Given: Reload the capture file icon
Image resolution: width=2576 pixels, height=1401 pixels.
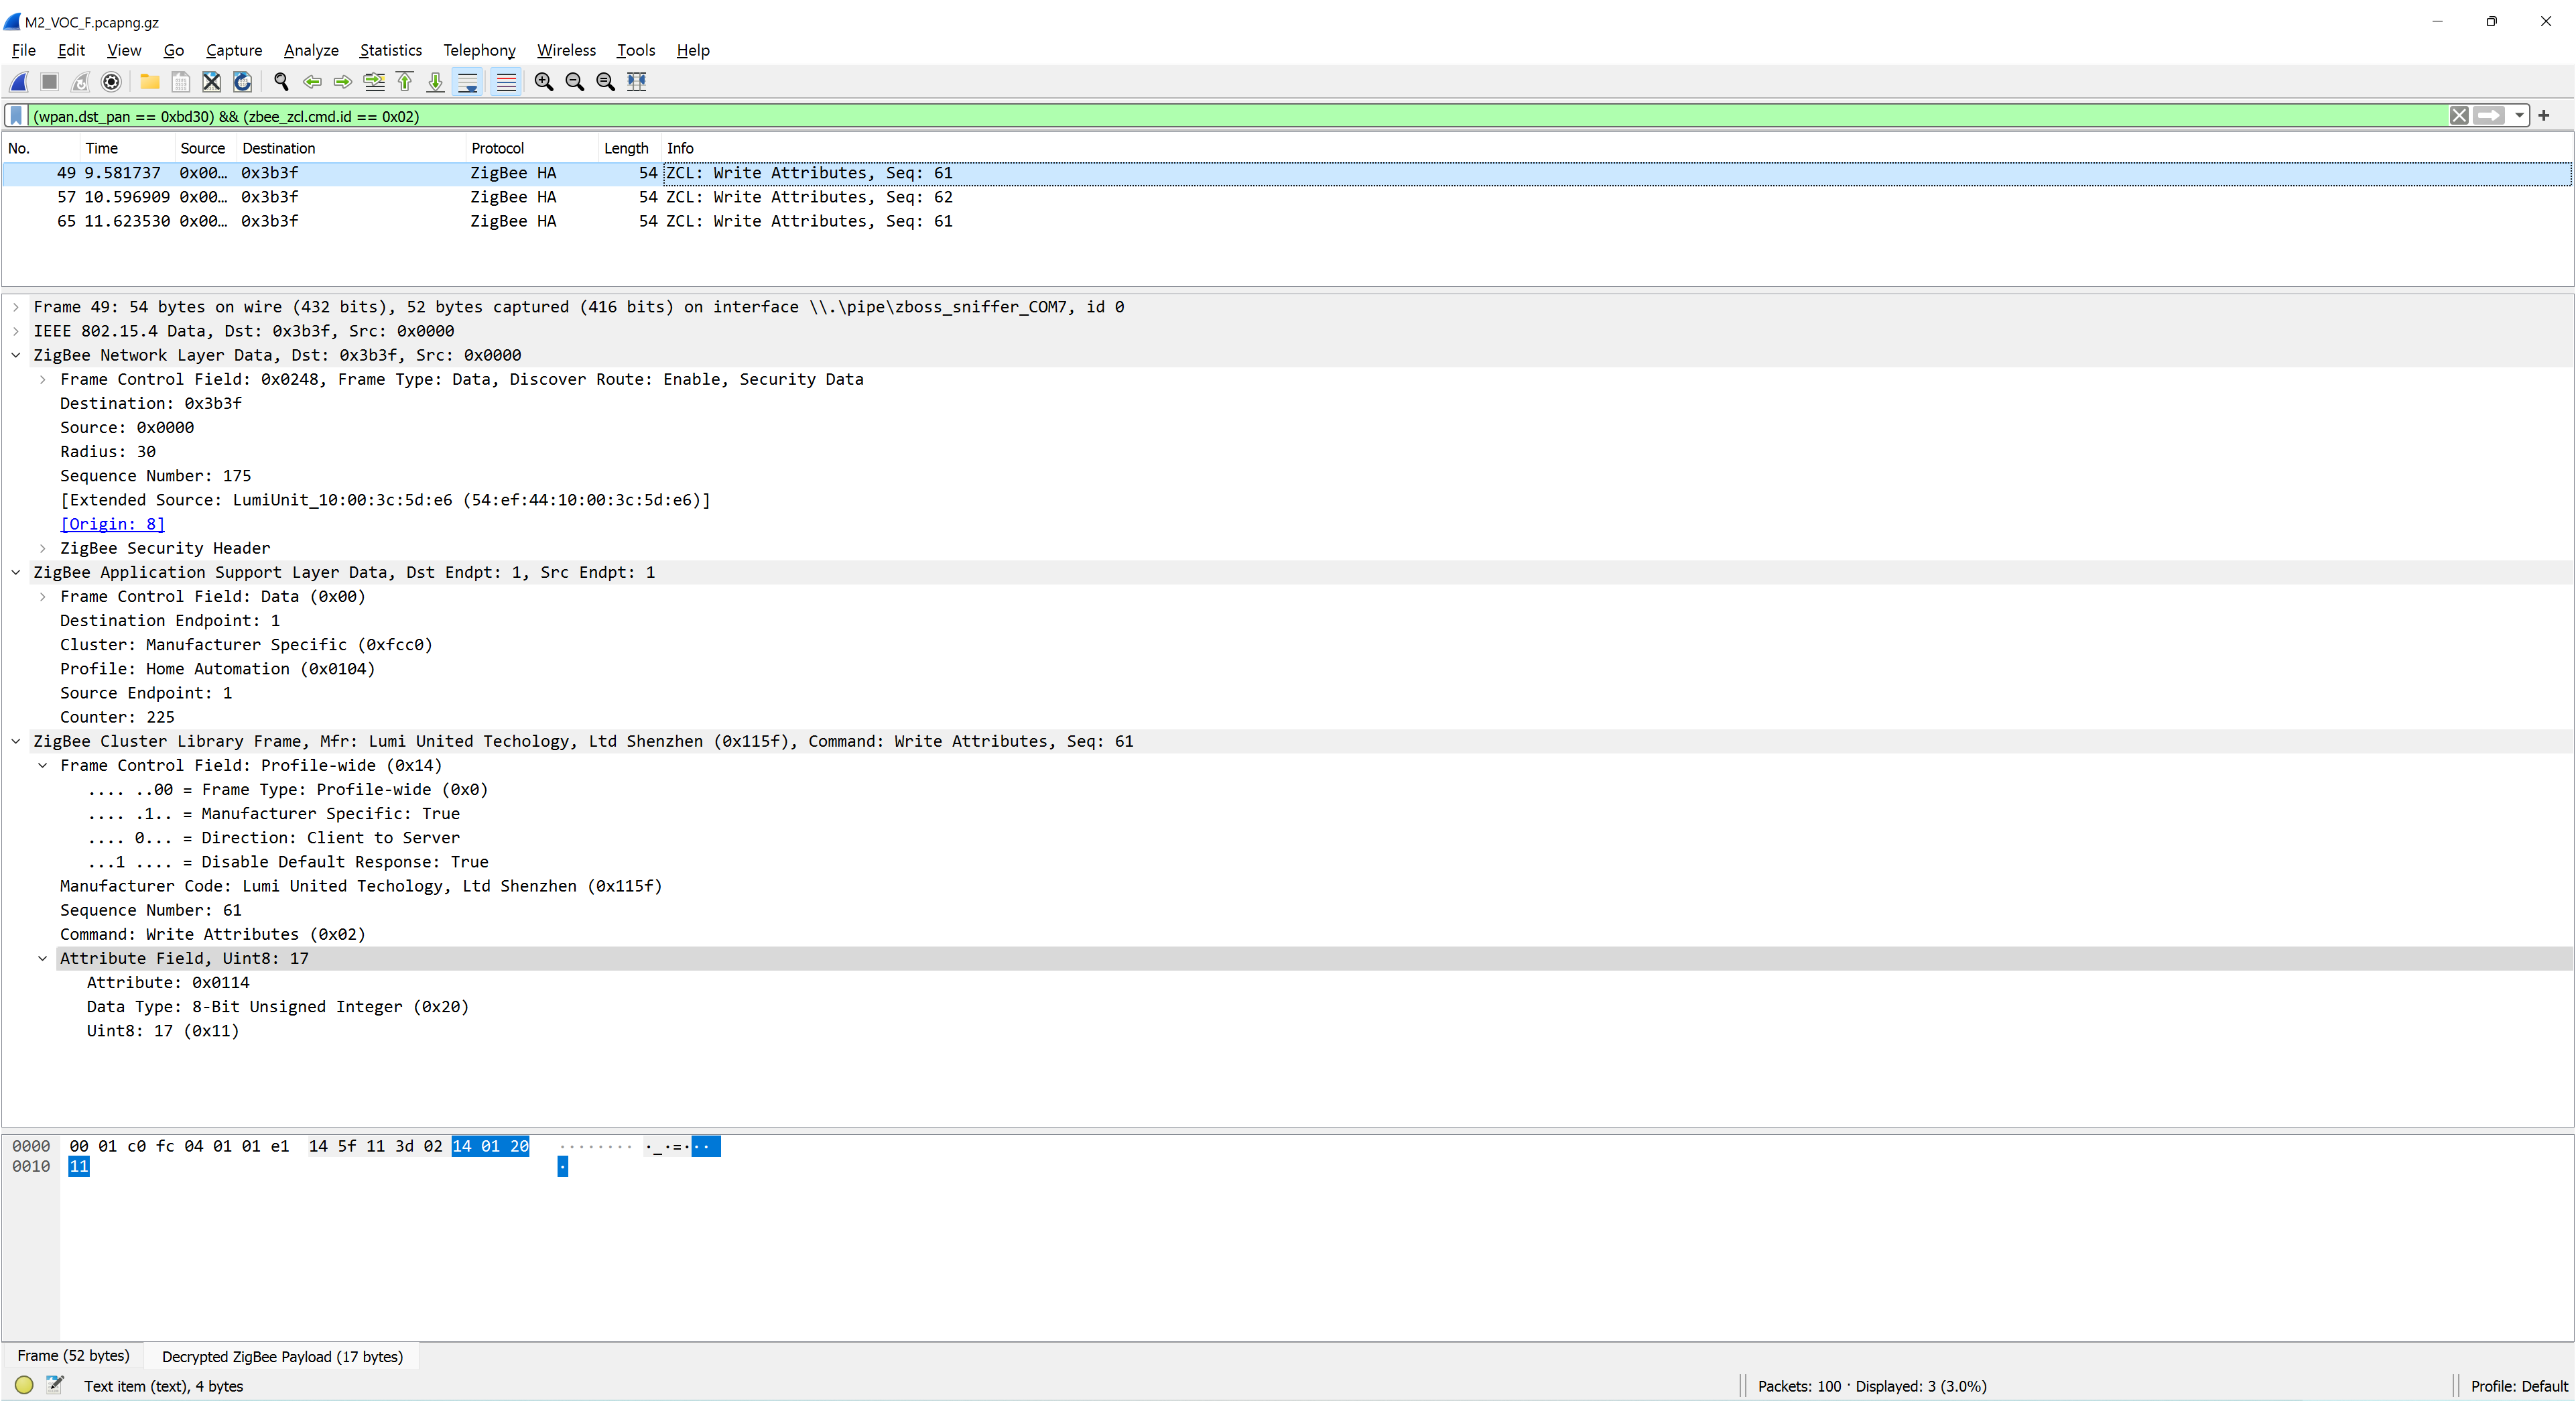Looking at the screenshot, I should click(242, 82).
